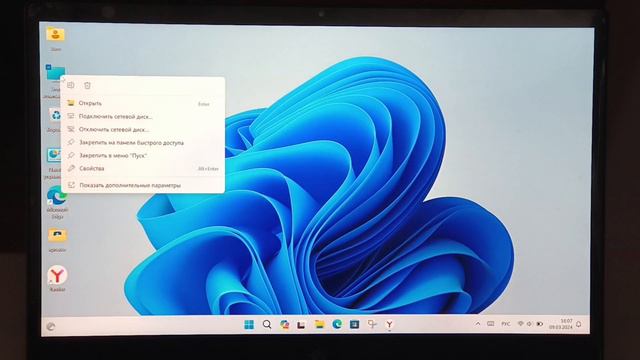Open Wi-Fi network tray icon
The image size is (640, 360).
coord(520,324)
